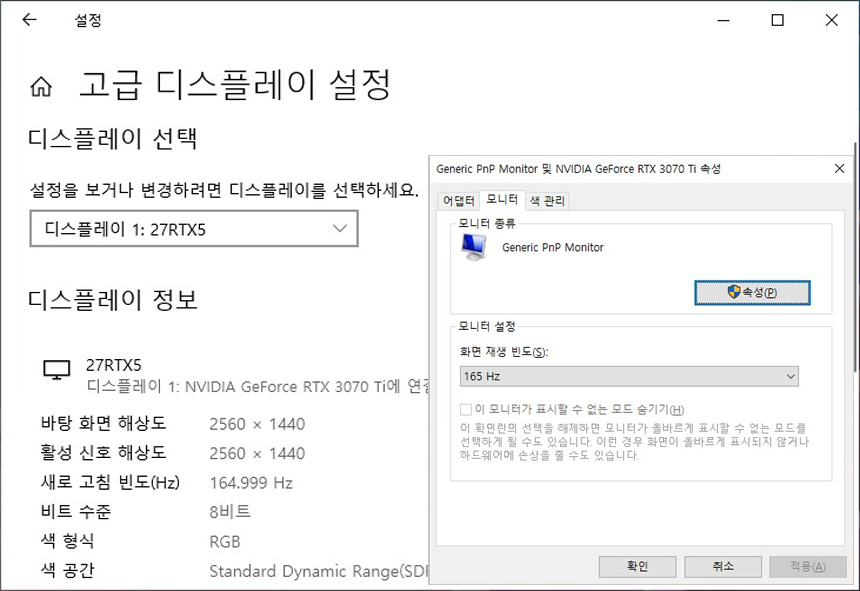Minimize the 설정 window

[722, 20]
